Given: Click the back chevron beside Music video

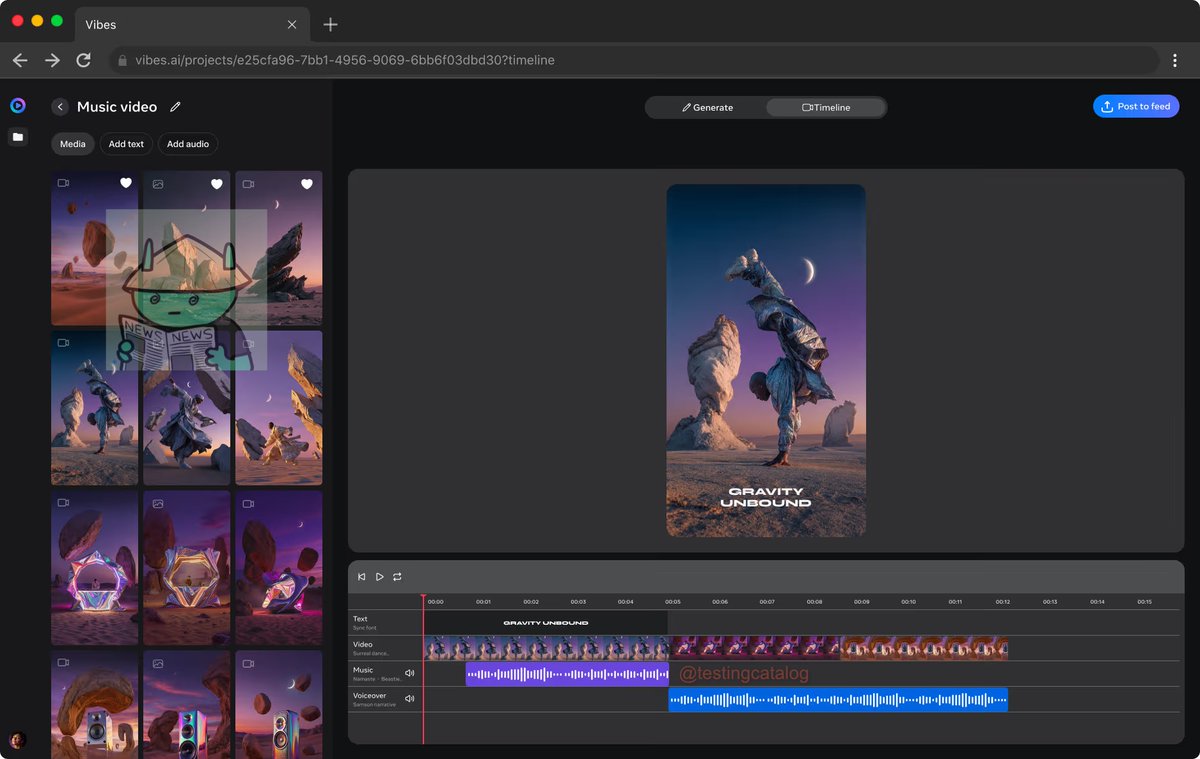Looking at the screenshot, I should click(x=59, y=106).
